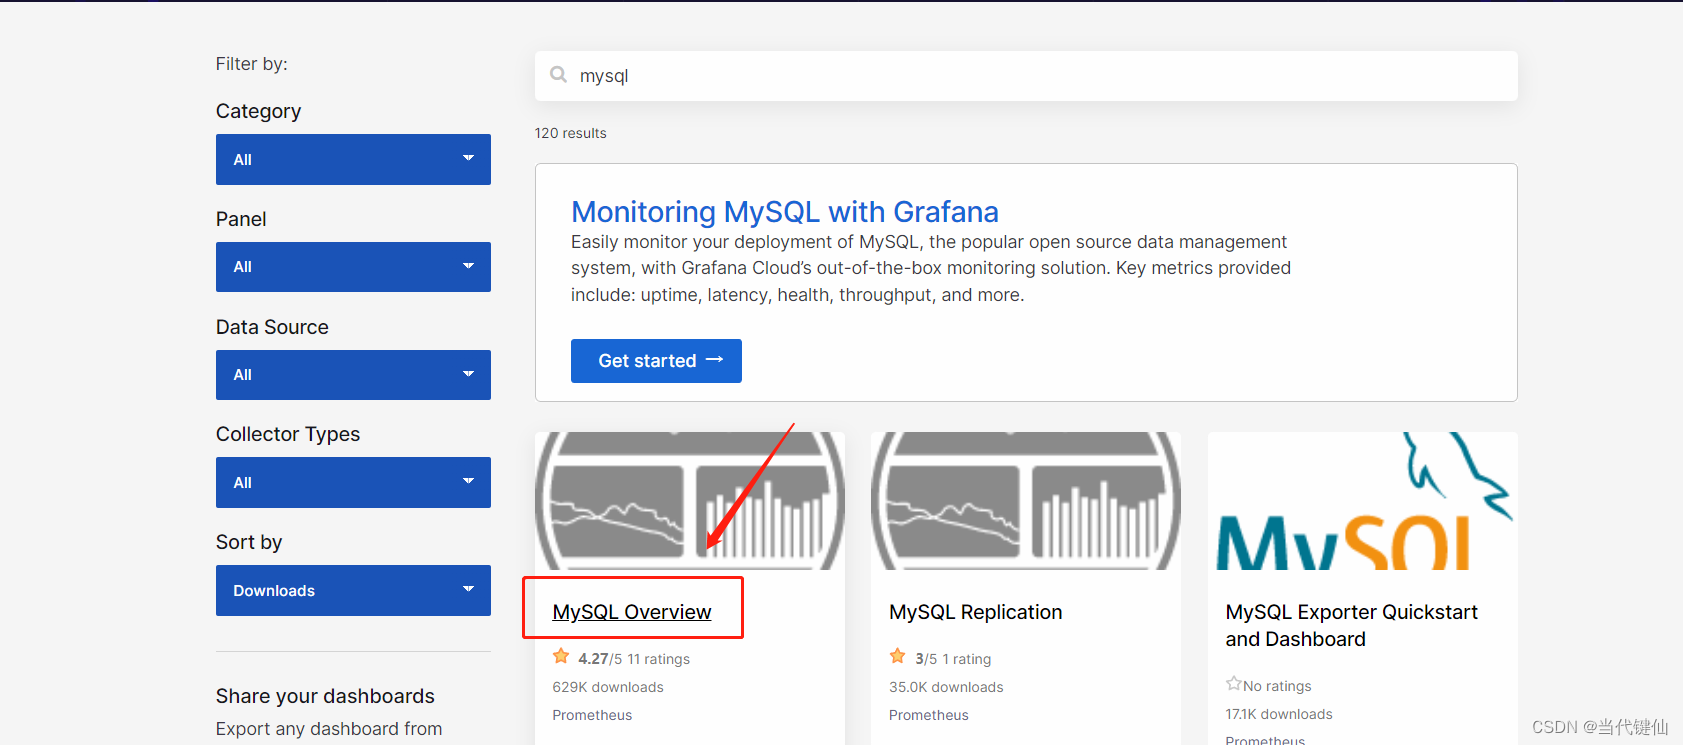Screen dimensions: 1683x745
Task: Click the 3/5 1 rating text
Action: pos(953,659)
